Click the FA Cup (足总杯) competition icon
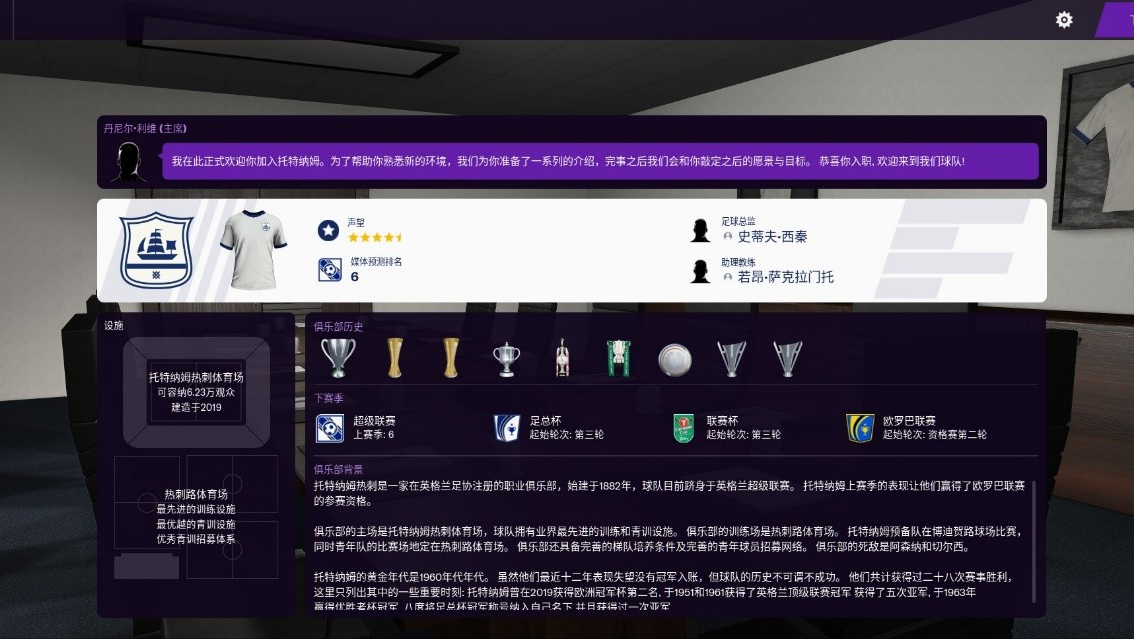 pyautogui.click(x=507, y=428)
